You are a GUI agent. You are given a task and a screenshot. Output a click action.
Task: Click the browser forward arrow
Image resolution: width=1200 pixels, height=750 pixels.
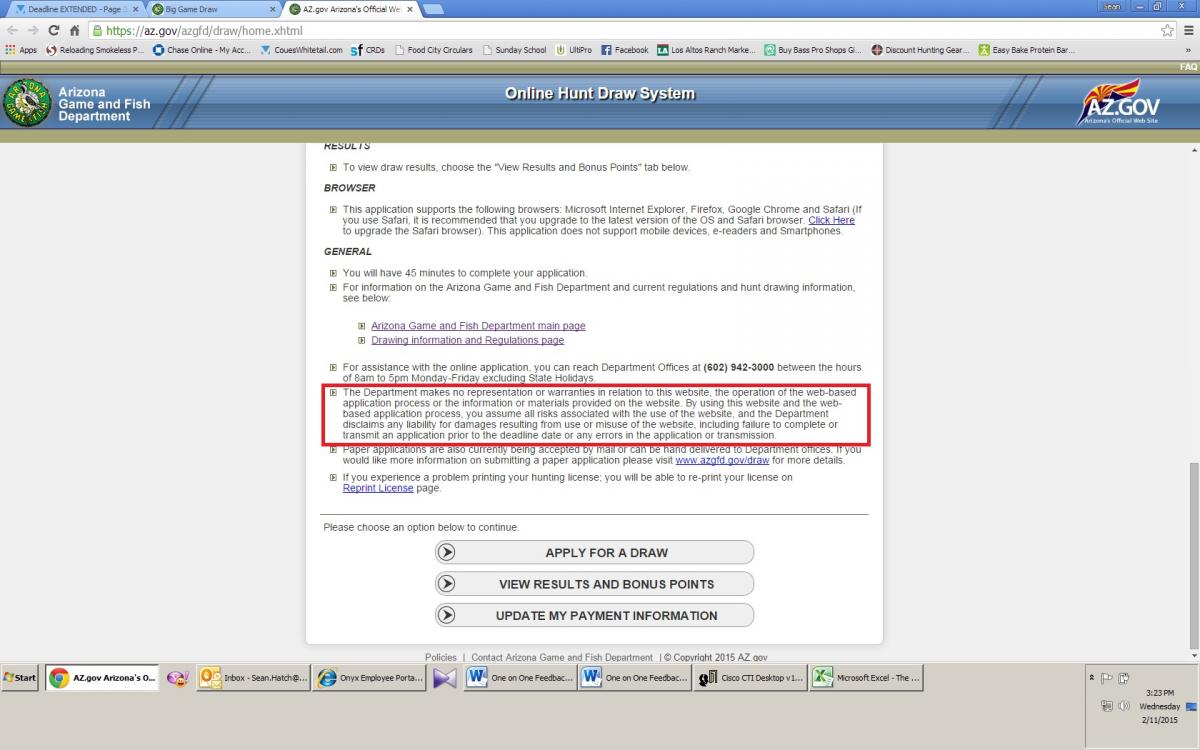click(32, 30)
